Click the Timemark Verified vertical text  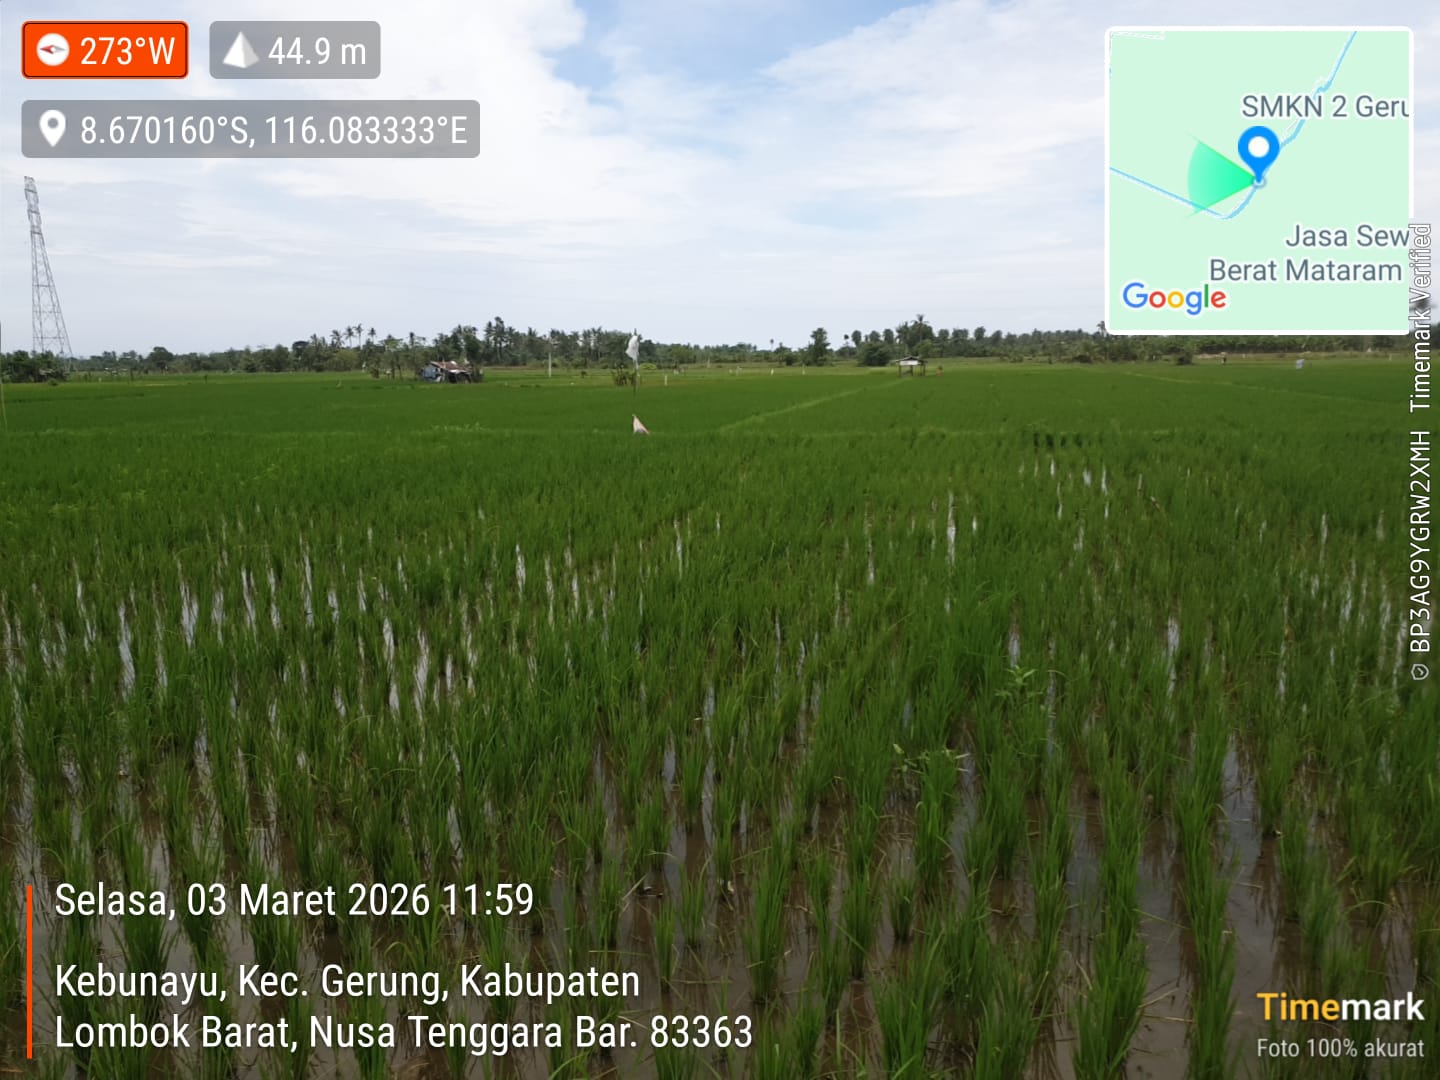click(x=1420, y=318)
